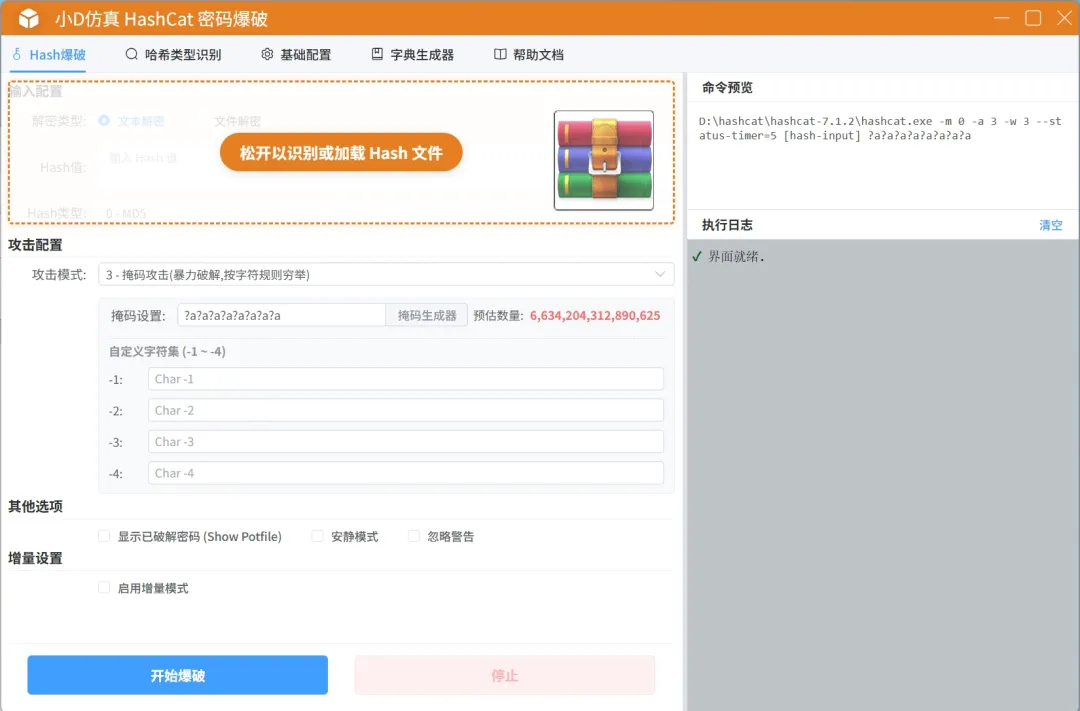The width and height of the screenshot is (1080, 711).
Task: Open the 字典生成器 tab
Action: [413, 54]
